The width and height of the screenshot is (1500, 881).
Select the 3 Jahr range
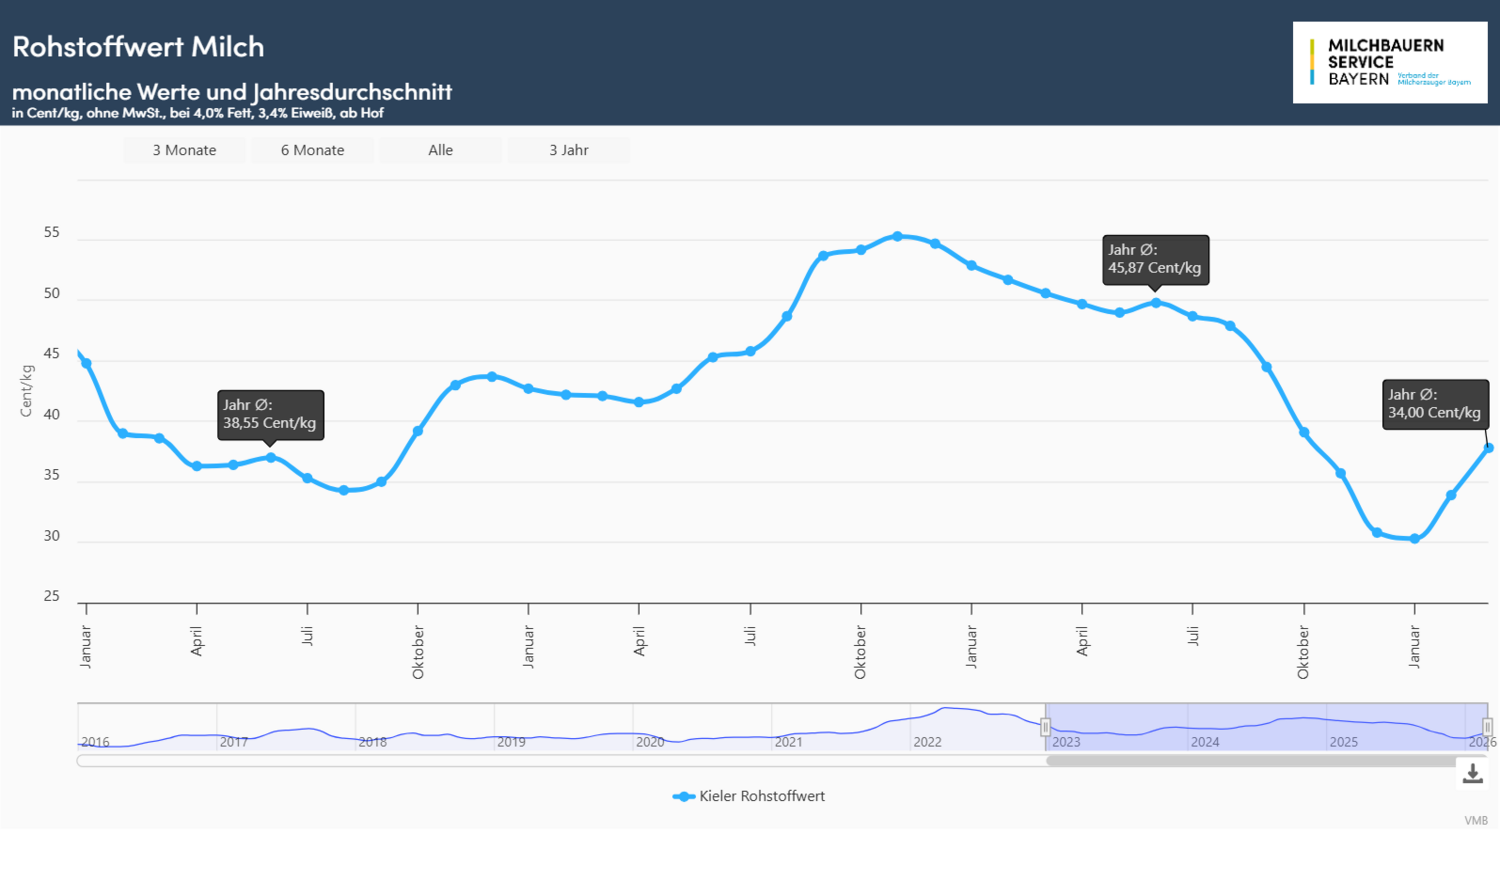568,150
